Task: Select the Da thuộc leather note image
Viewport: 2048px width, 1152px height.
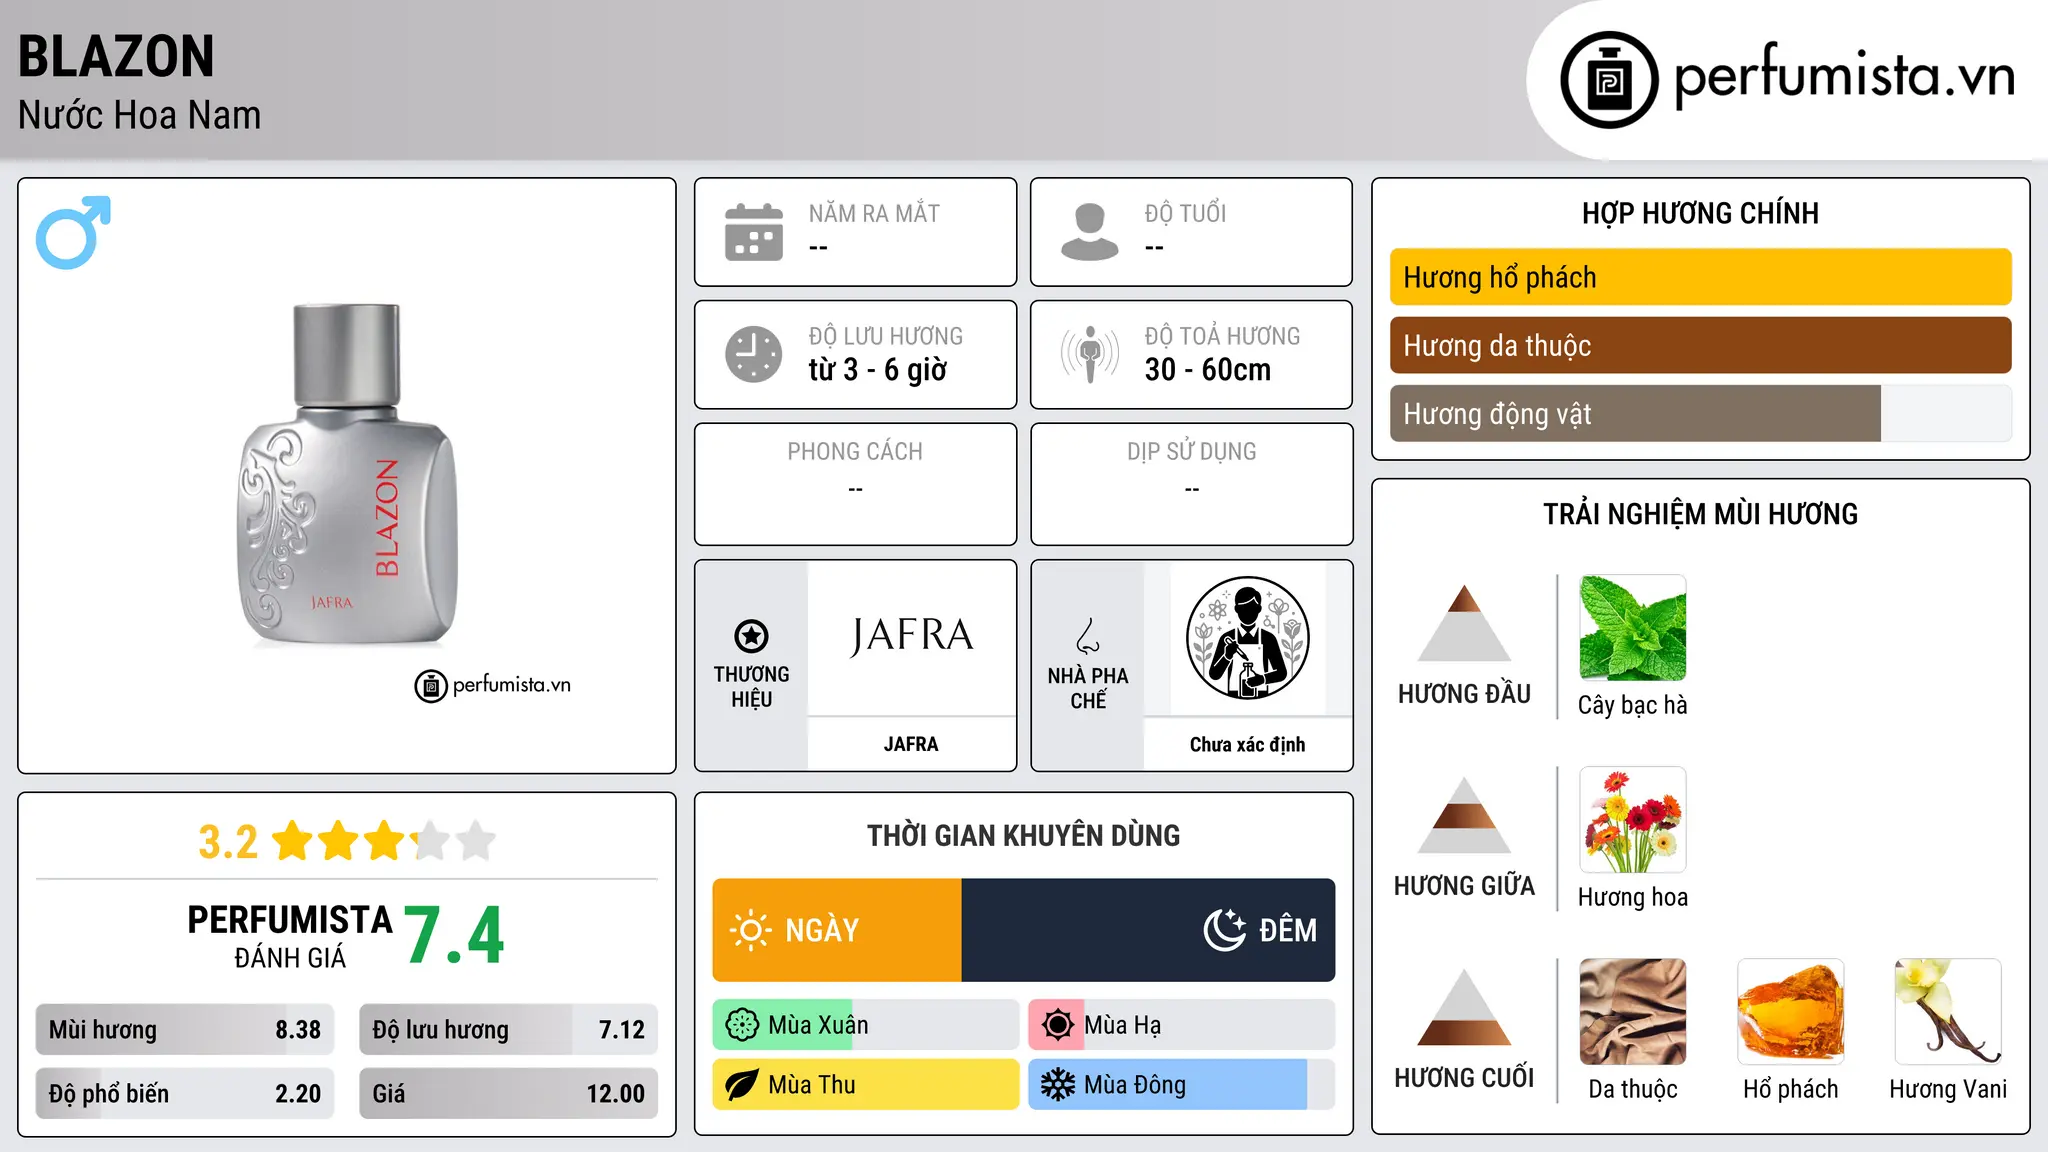Action: tap(1632, 1012)
